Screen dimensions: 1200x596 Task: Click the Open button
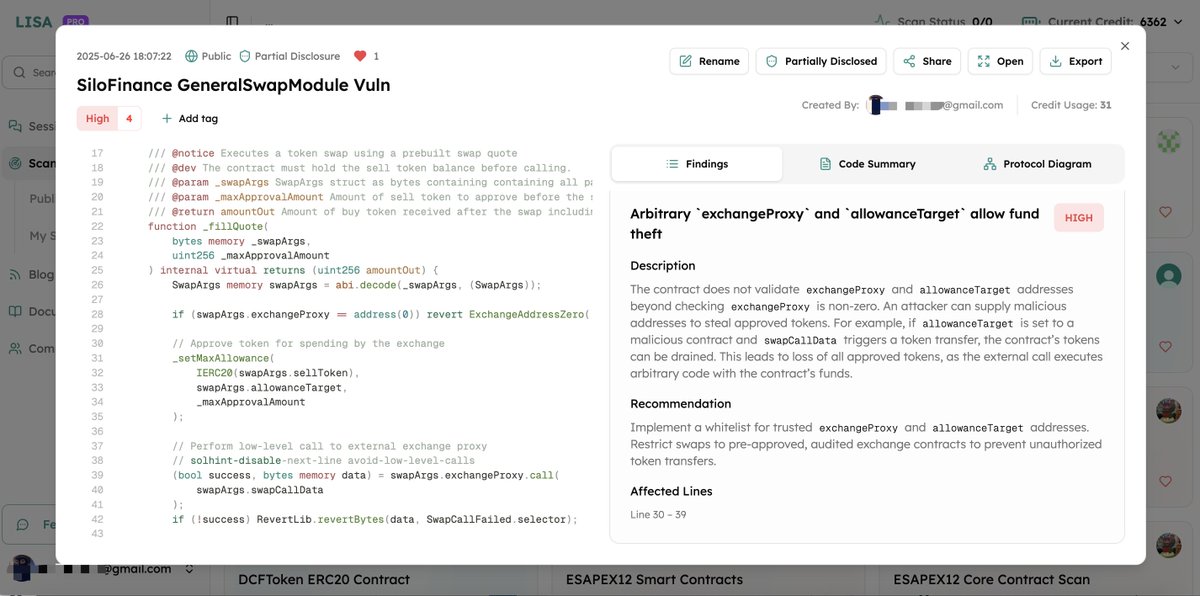click(x=1000, y=61)
